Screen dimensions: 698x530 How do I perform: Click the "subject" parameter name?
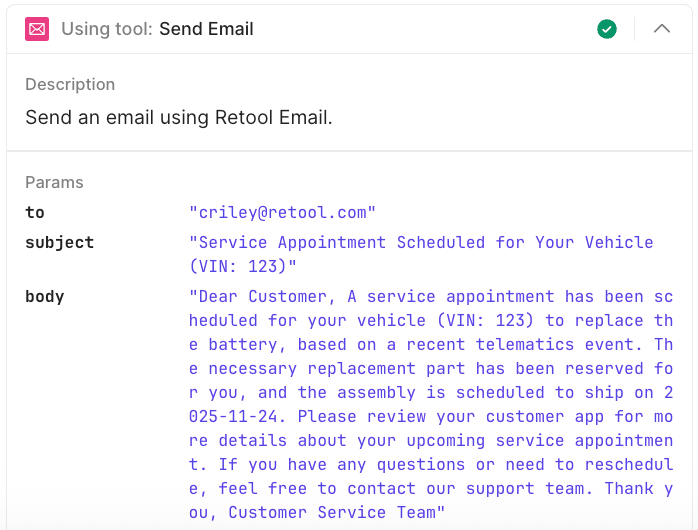click(59, 242)
